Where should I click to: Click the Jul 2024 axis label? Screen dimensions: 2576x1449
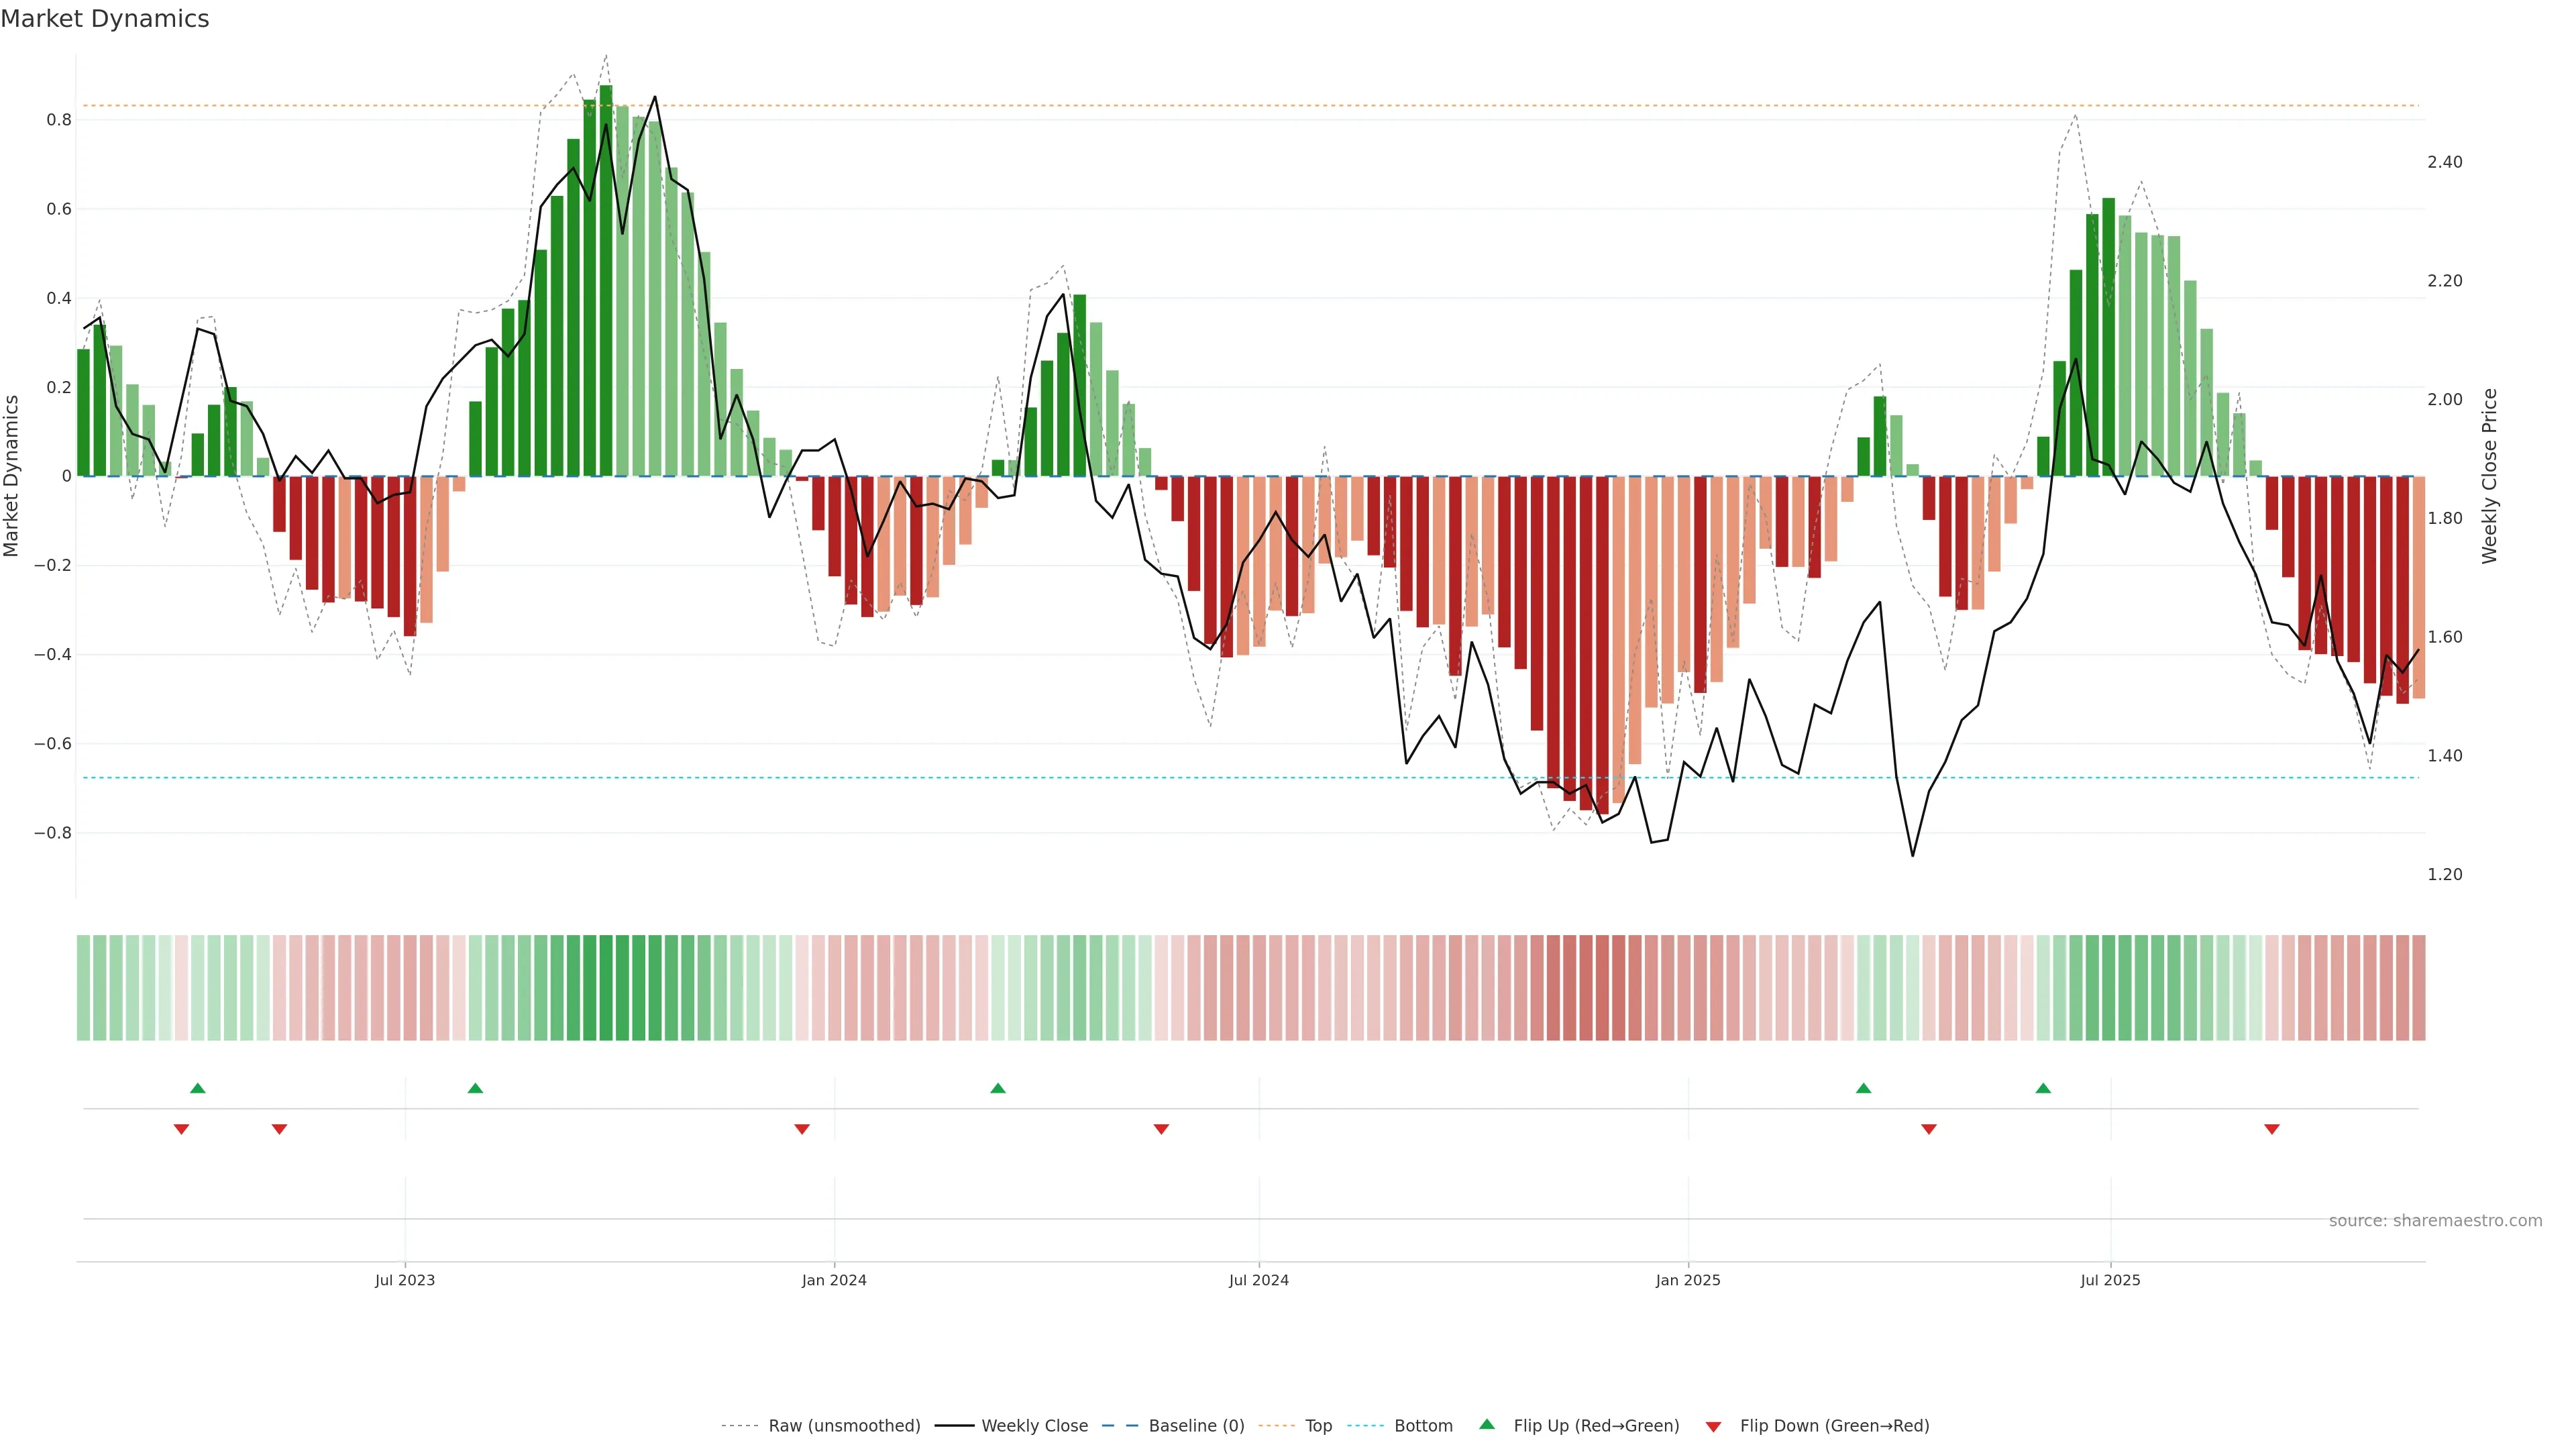coord(1258,1280)
